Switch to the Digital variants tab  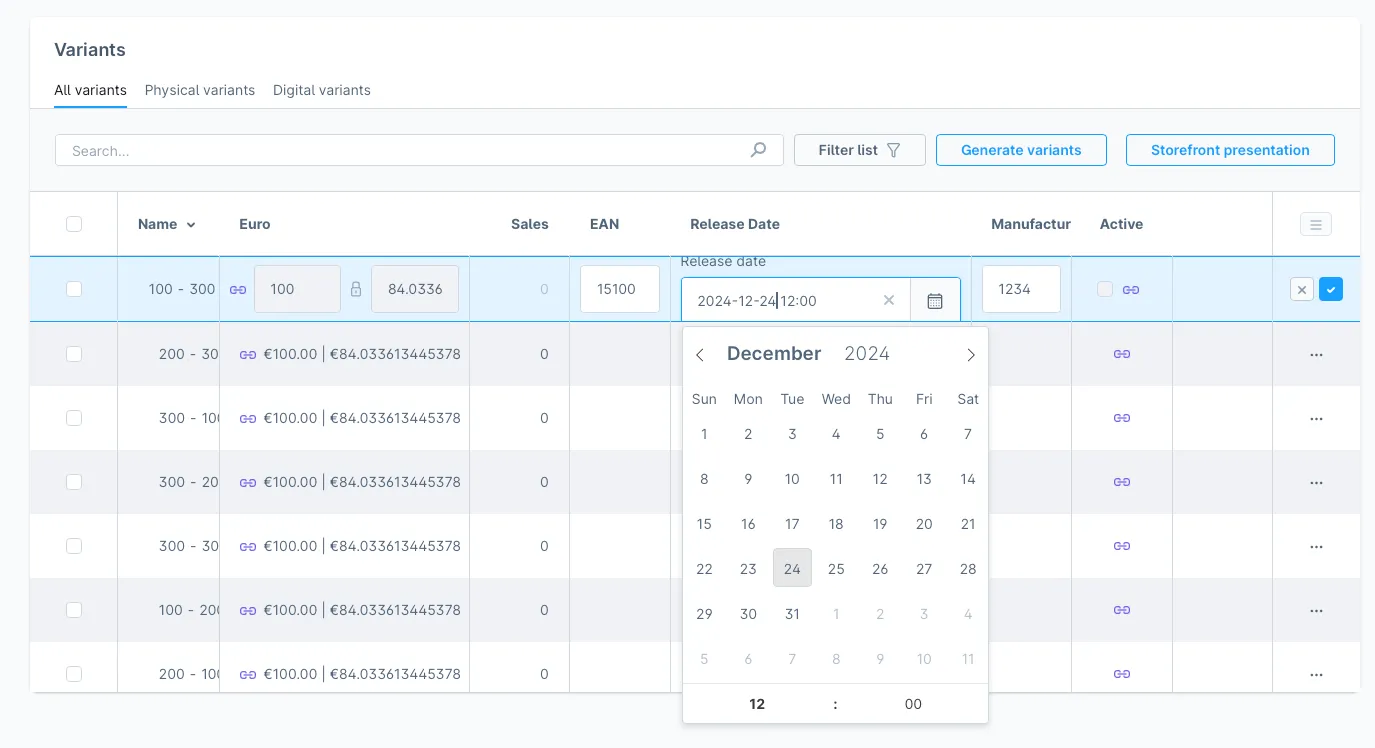[x=322, y=90]
